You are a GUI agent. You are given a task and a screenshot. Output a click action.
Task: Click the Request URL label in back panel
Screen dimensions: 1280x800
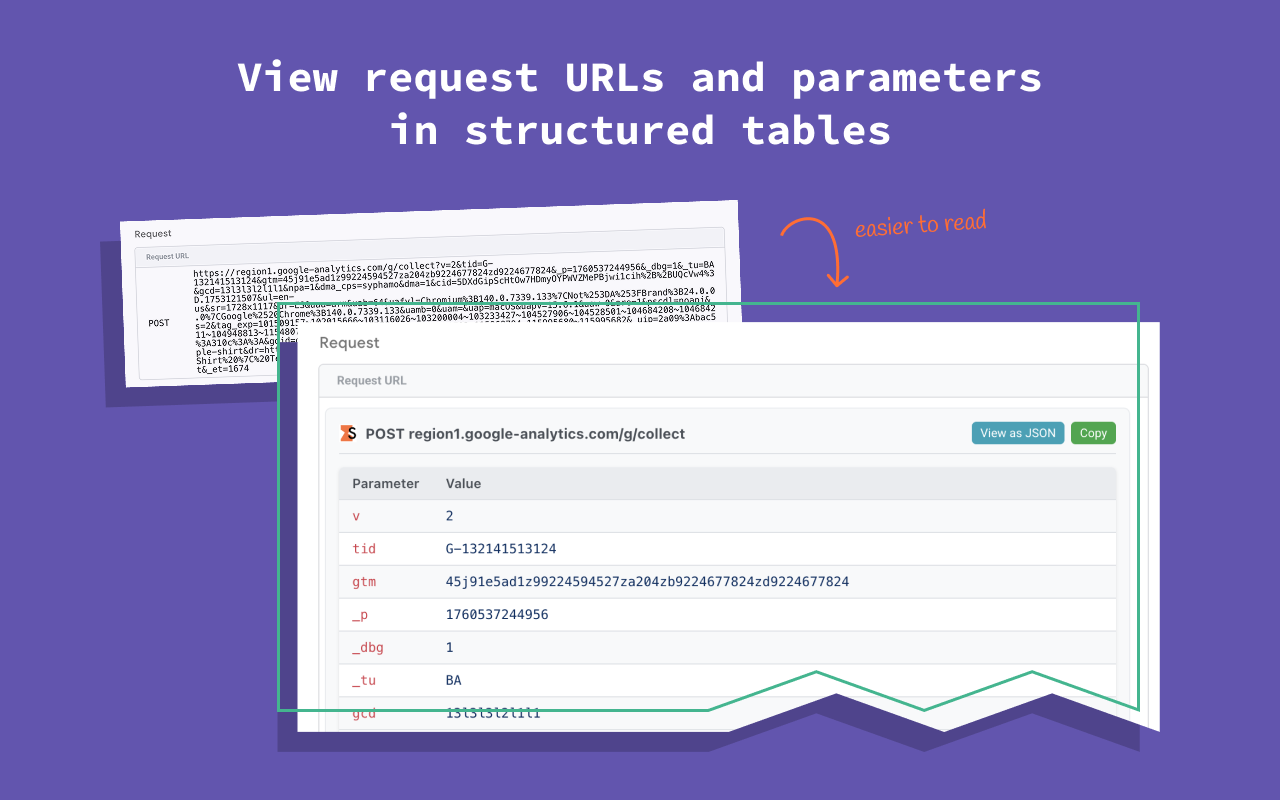click(167, 257)
